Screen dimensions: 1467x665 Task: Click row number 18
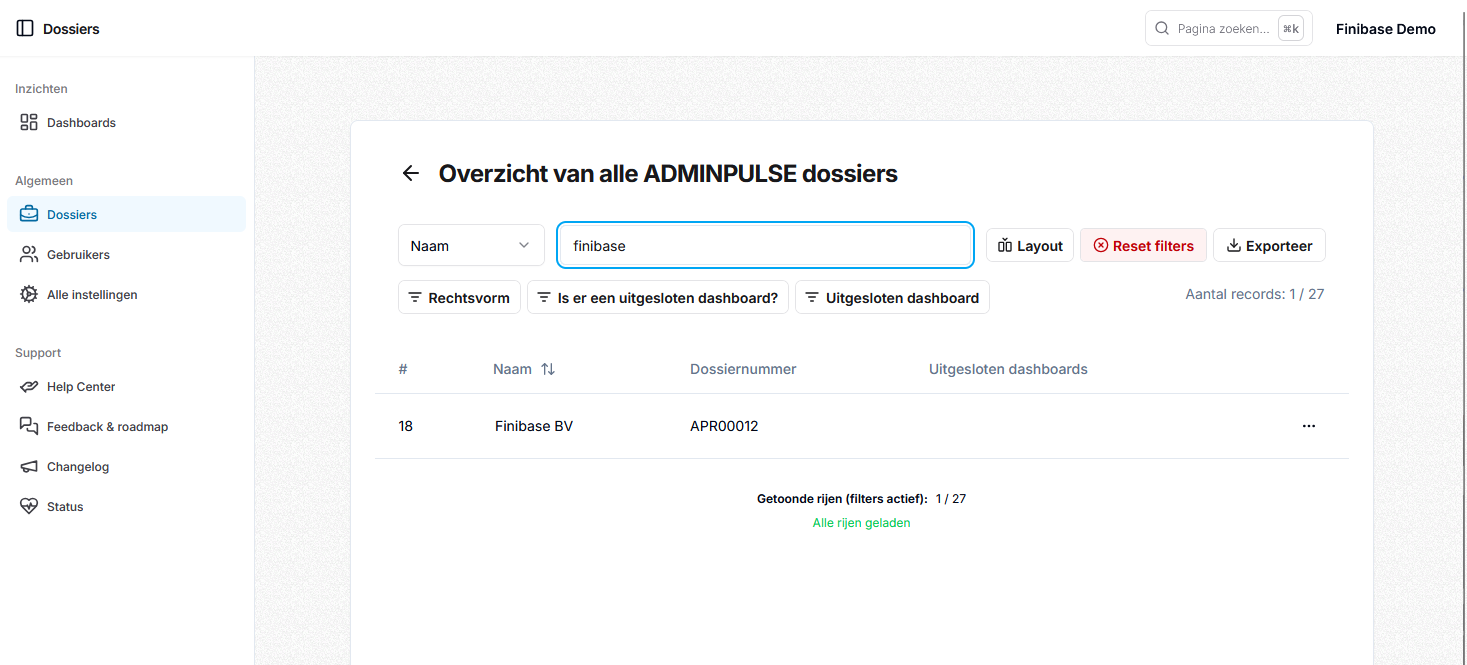[x=405, y=426]
